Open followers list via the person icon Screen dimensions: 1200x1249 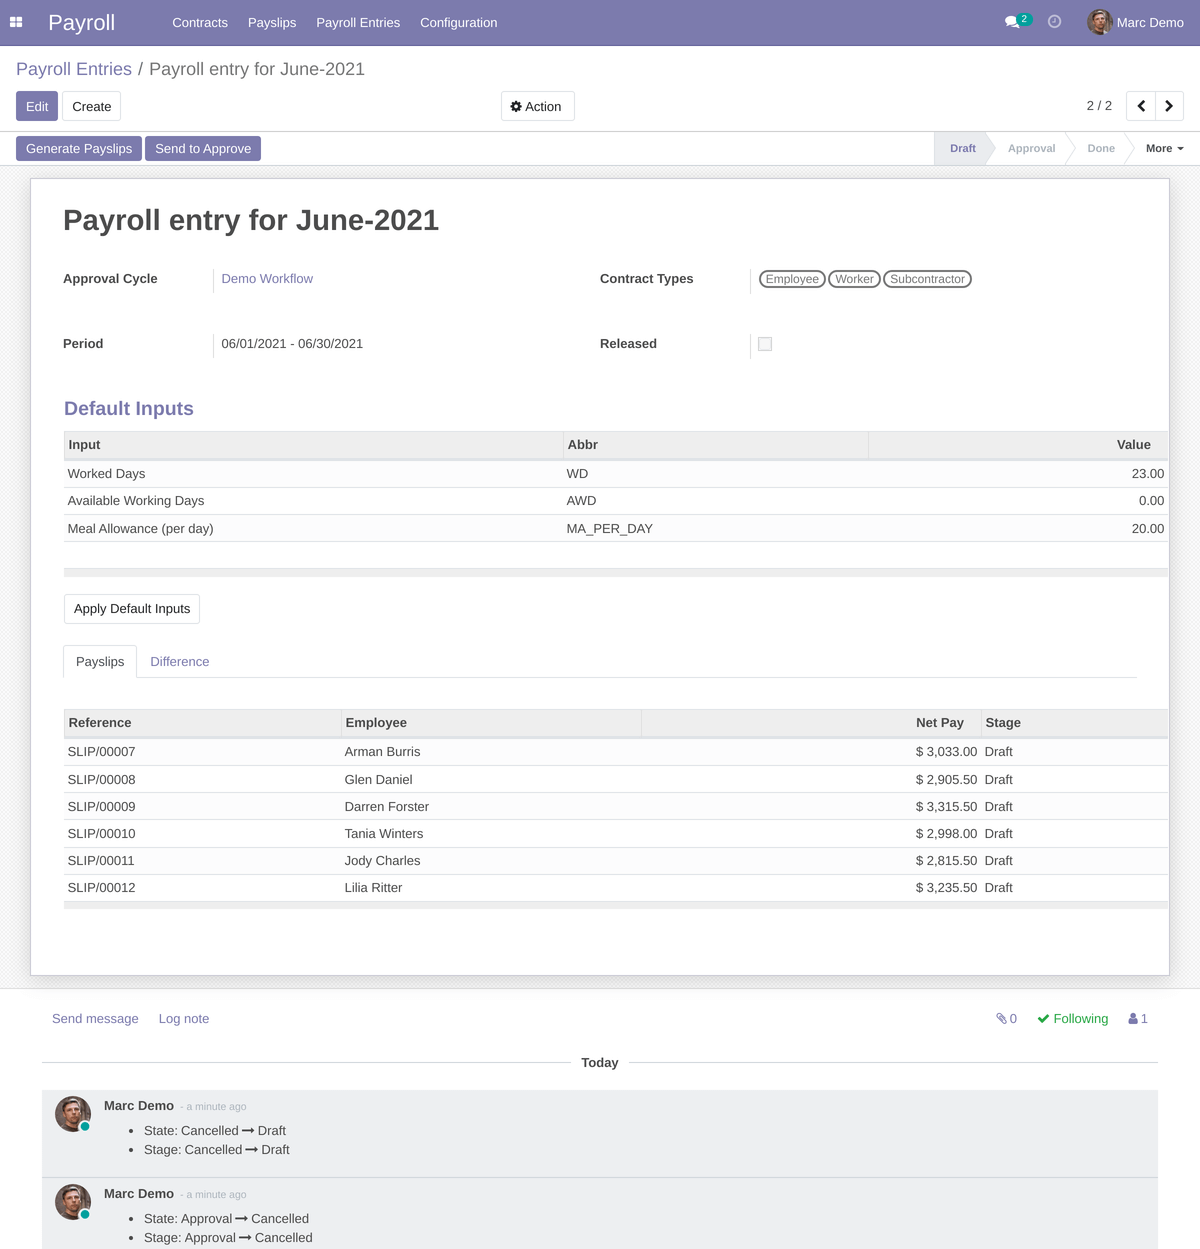(1136, 1018)
